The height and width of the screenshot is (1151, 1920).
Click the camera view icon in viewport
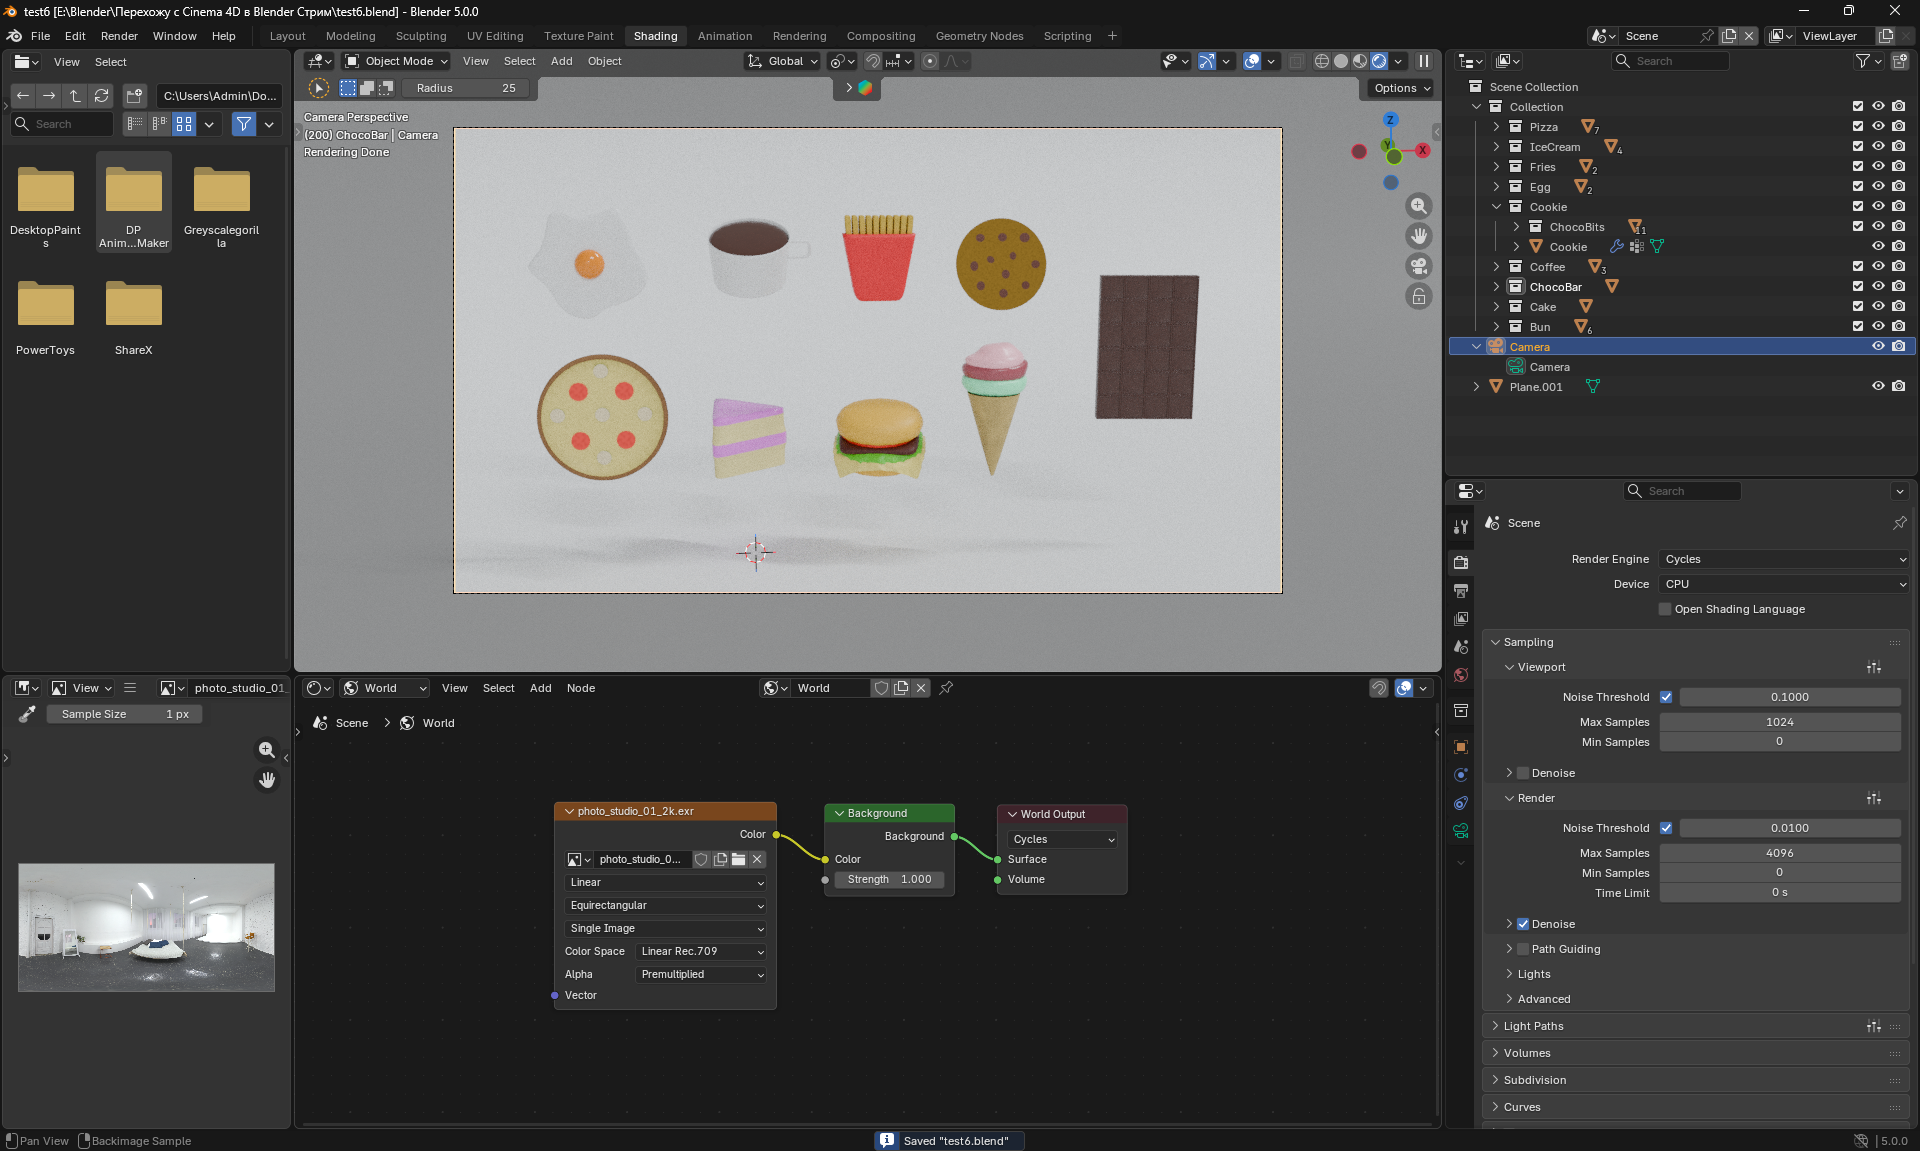1418,266
